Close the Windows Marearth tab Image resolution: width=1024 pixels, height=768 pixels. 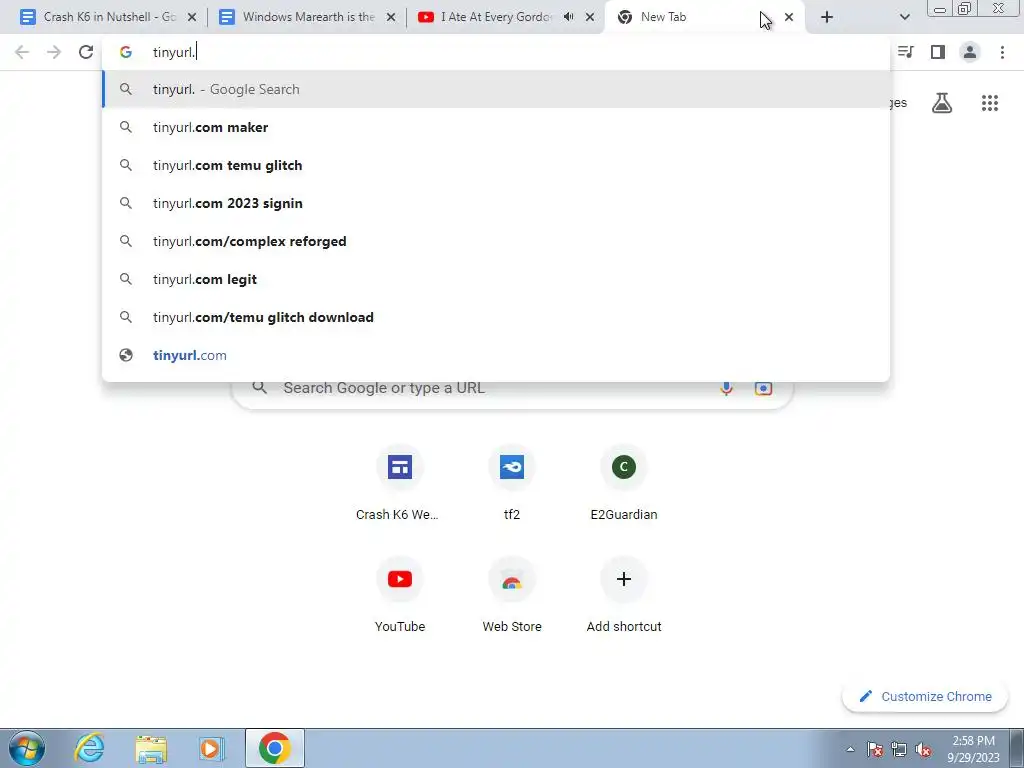pyautogui.click(x=391, y=17)
